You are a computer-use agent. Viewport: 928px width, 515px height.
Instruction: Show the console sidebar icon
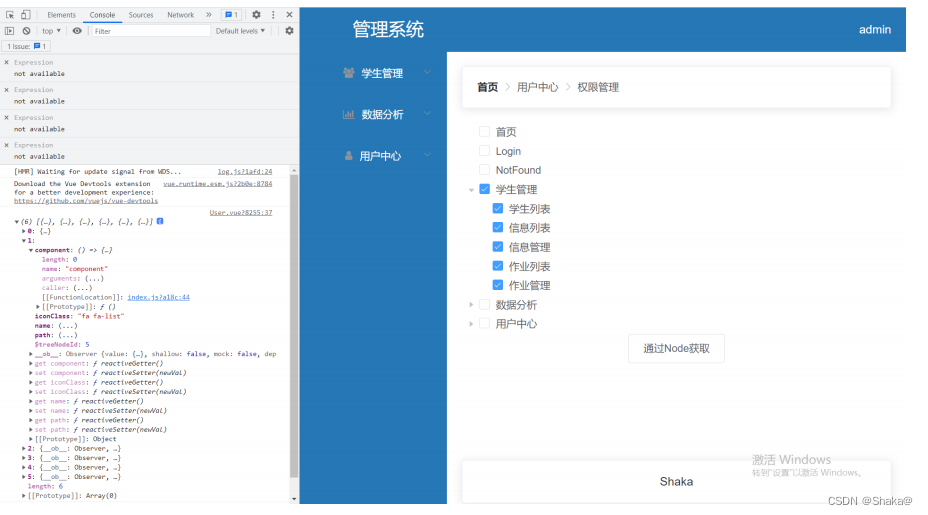click(9, 31)
